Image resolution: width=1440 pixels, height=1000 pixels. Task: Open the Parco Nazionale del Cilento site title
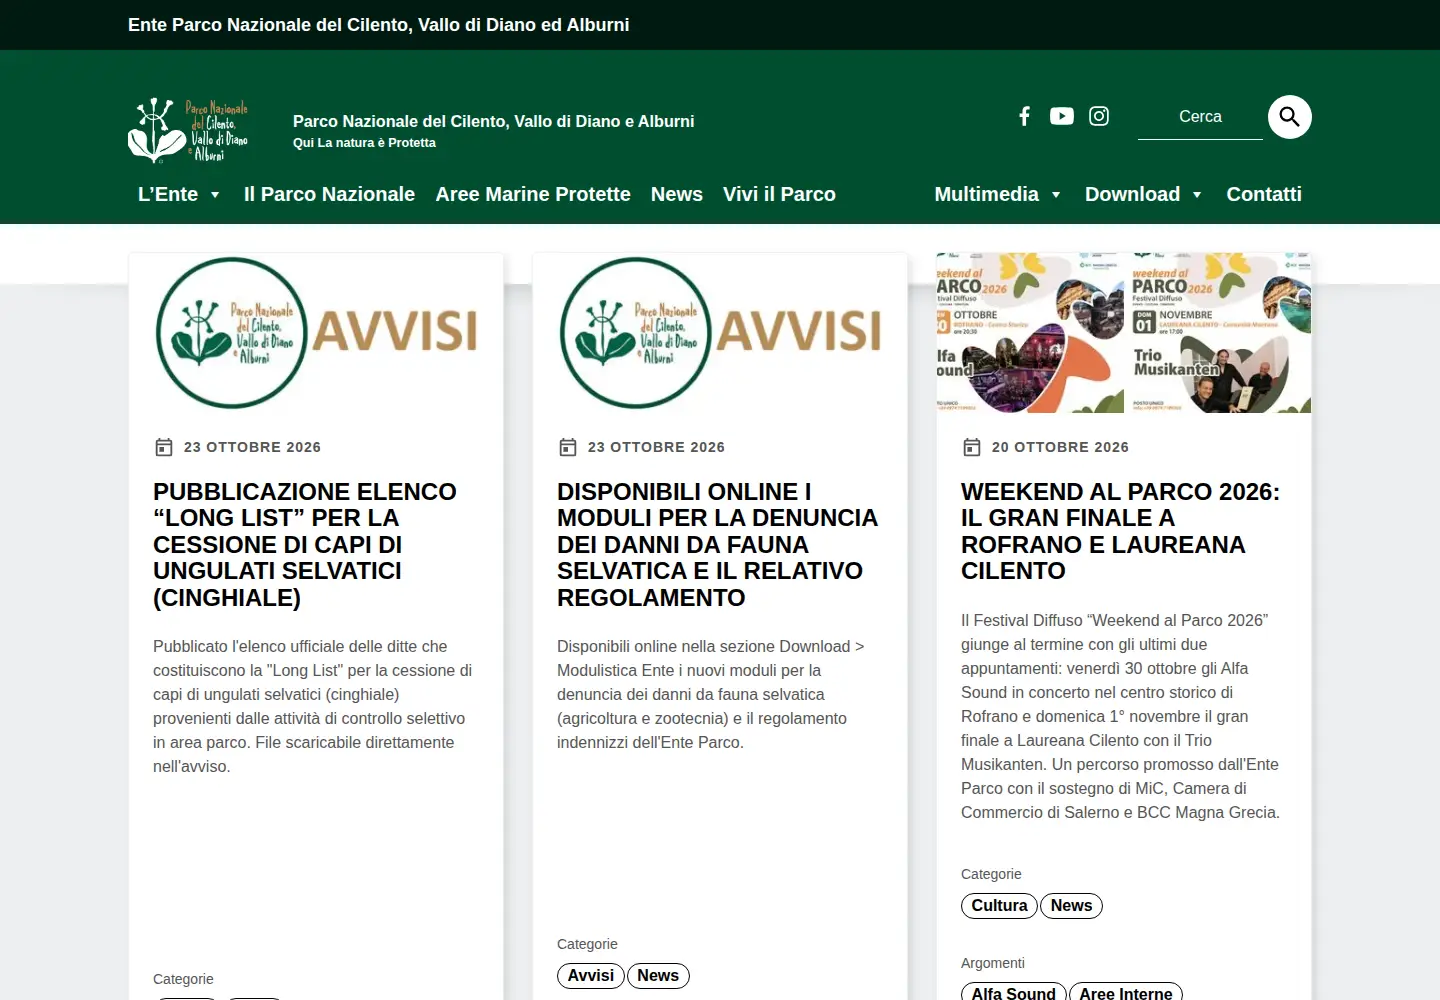[493, 121]
